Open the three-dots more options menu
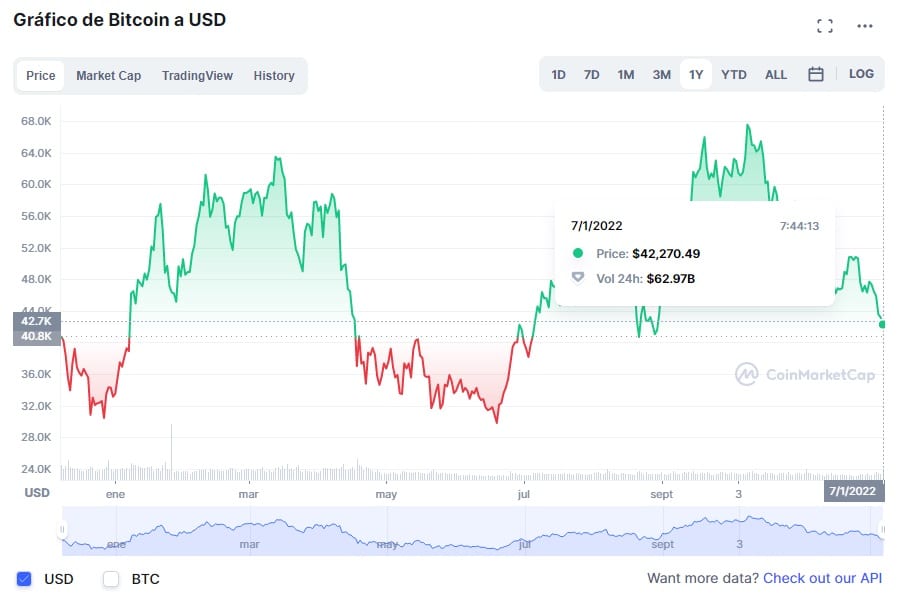The image size is (901, 615). coord(865,26)
